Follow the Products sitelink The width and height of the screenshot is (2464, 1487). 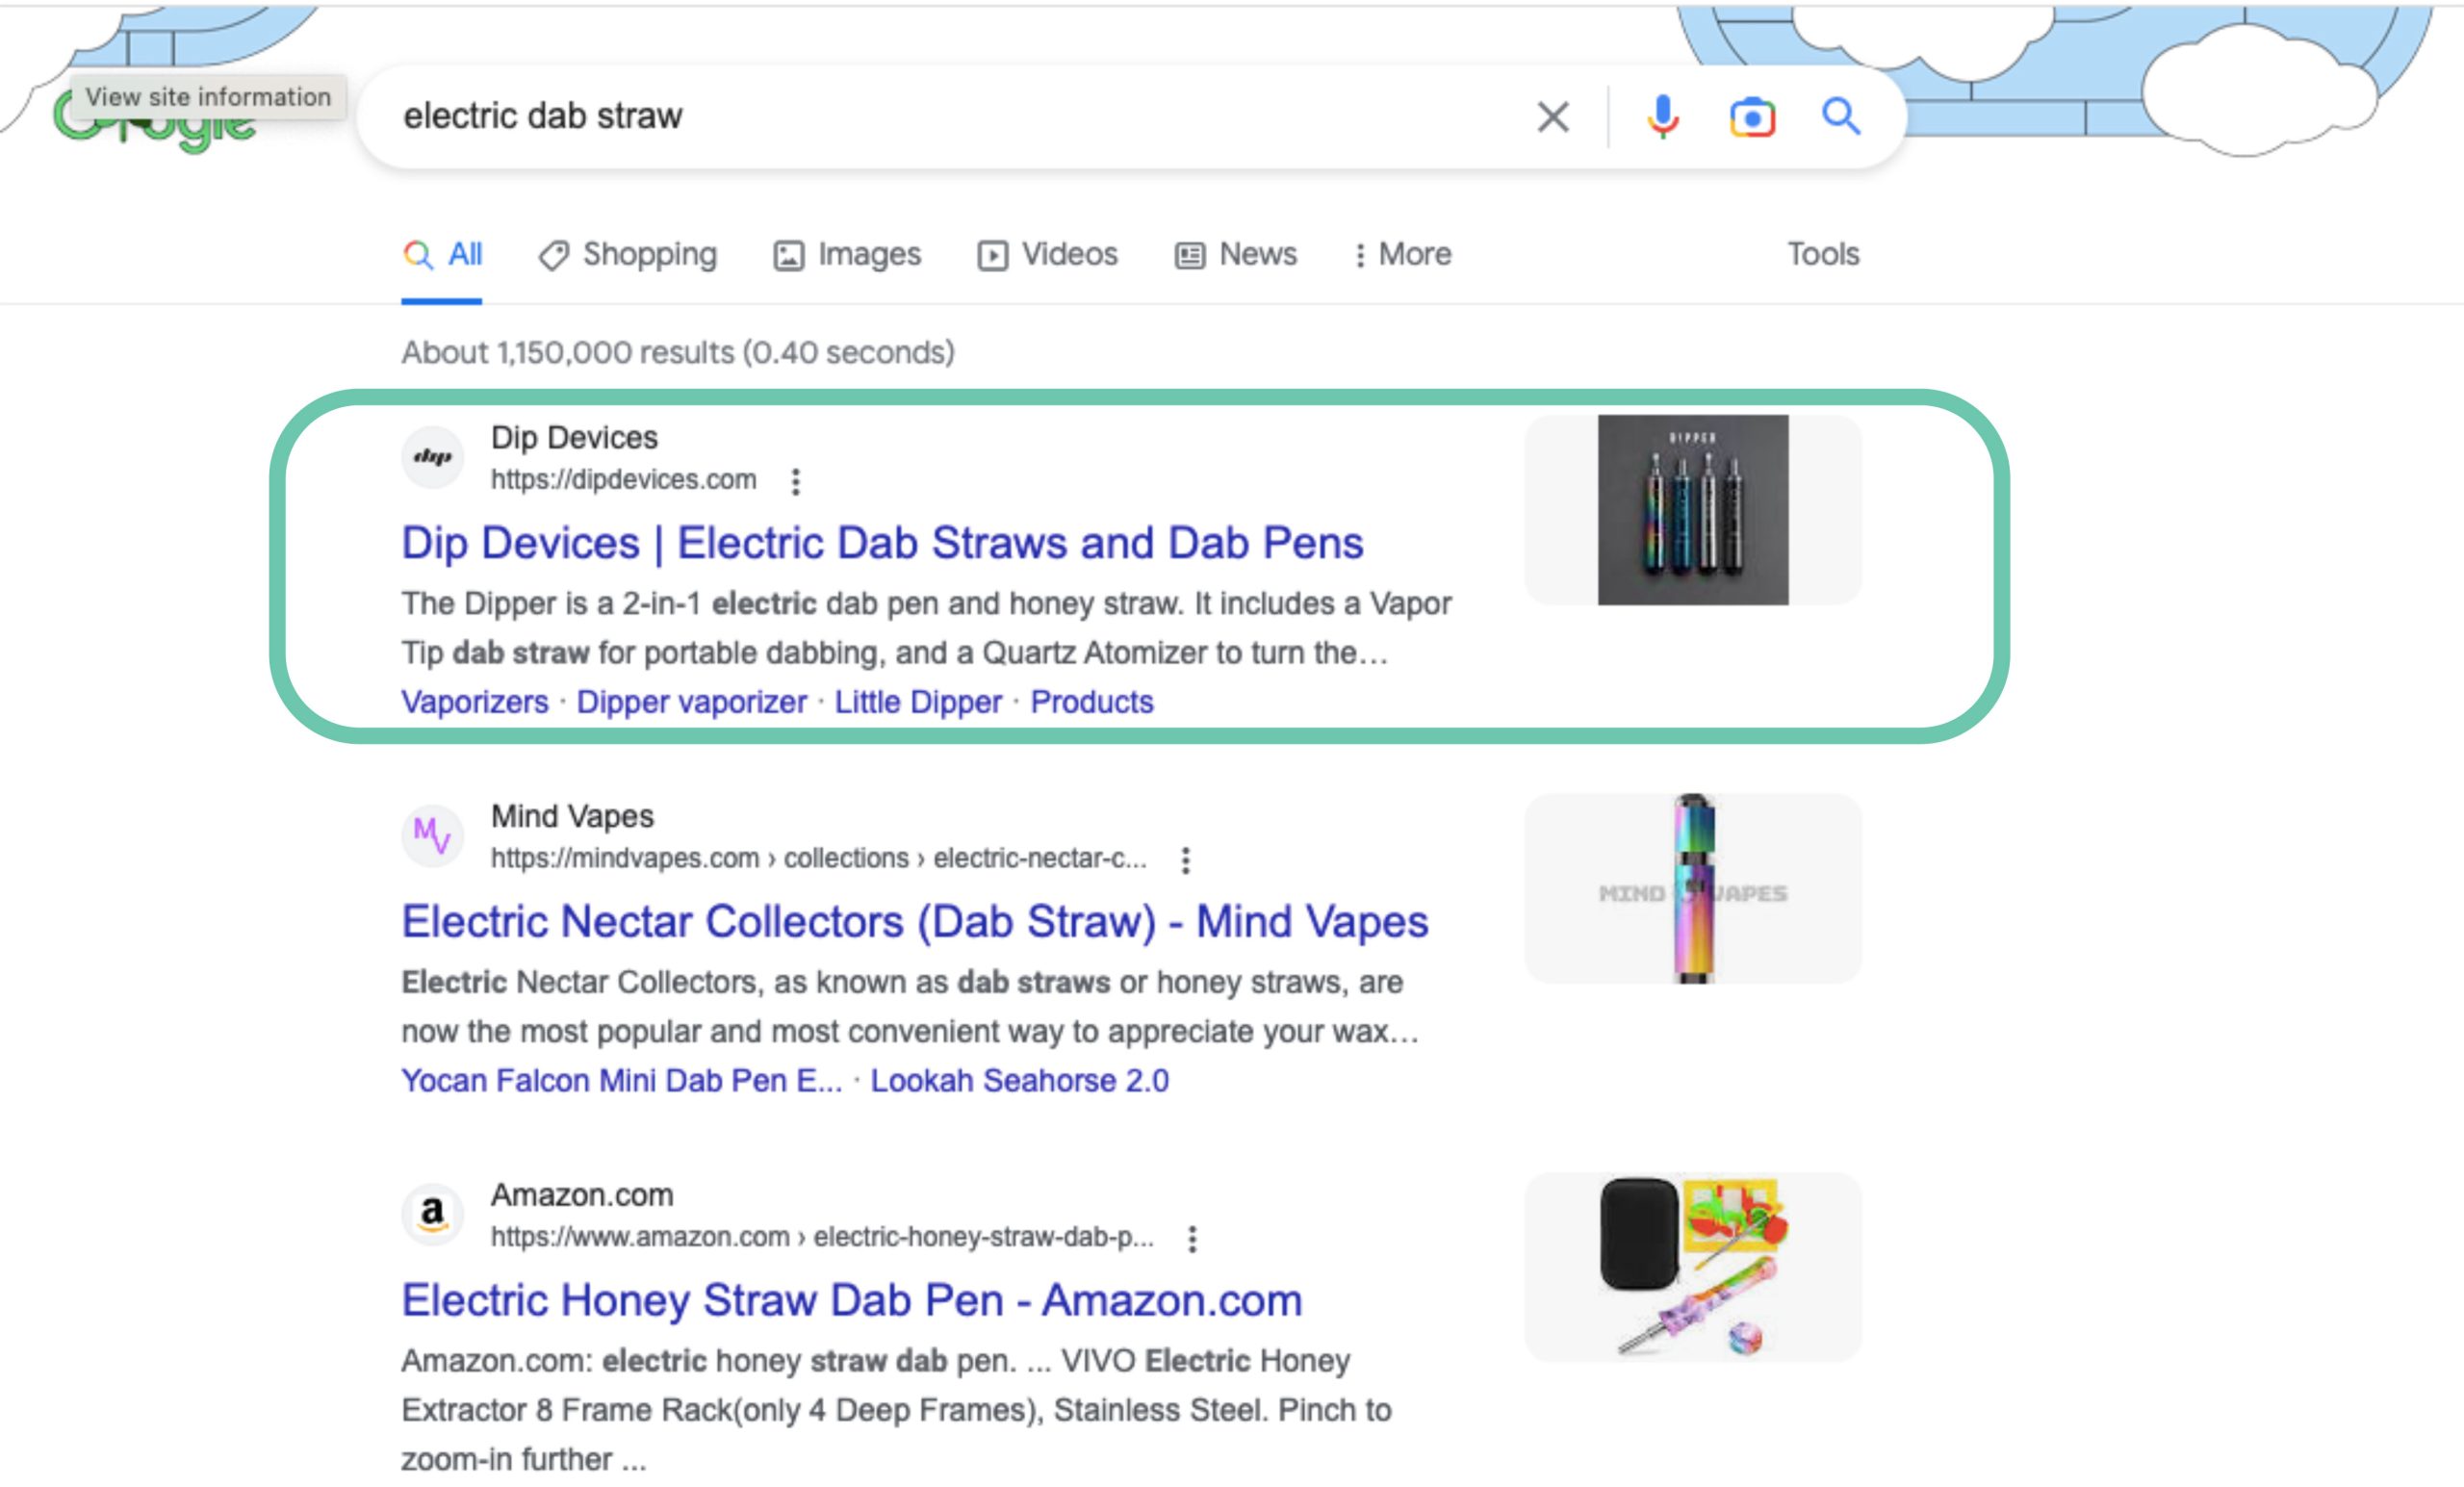click(x=1092, y=702)
